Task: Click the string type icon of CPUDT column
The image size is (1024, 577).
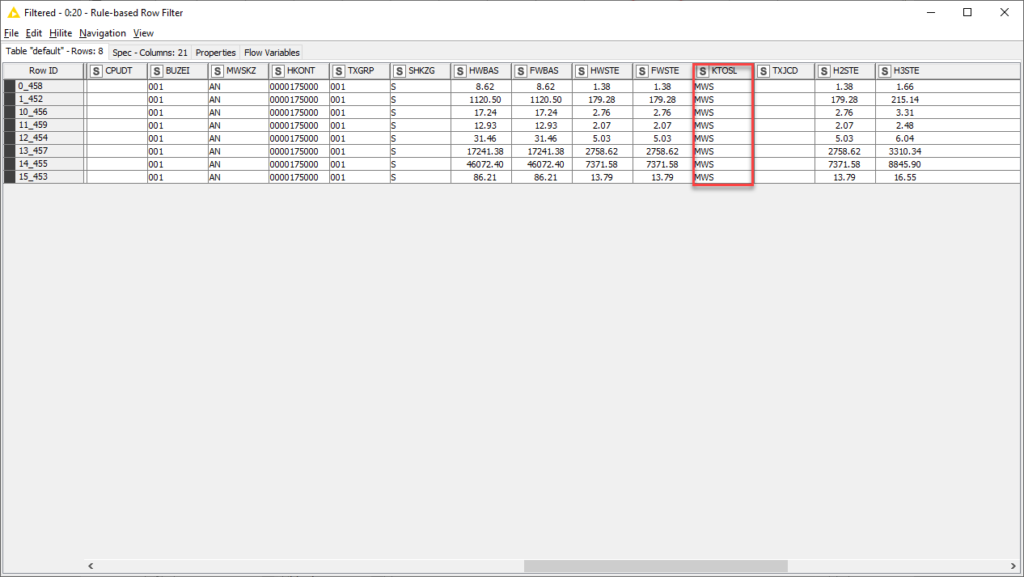Action: coord(96,71)
